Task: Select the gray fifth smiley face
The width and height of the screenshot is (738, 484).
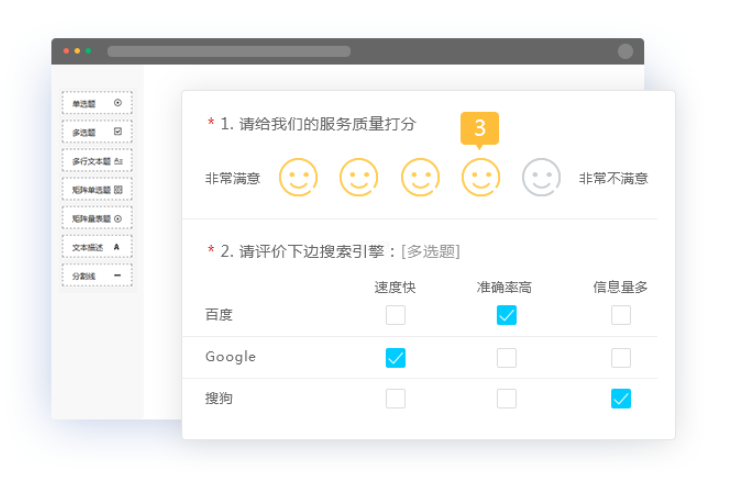Action: (542, 178)
